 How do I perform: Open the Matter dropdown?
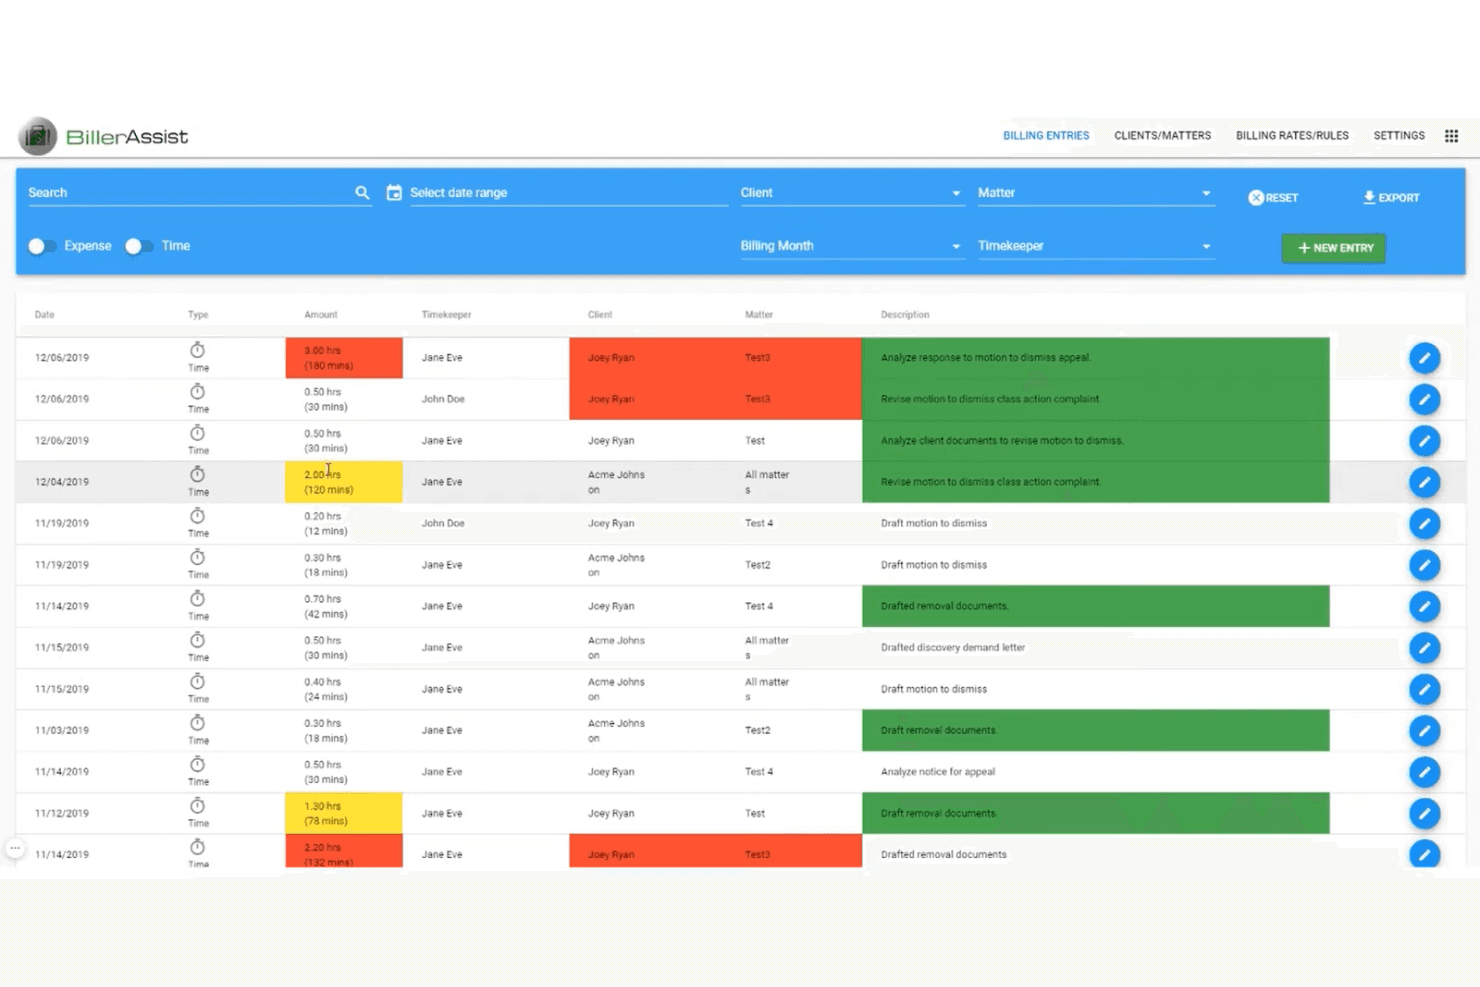pyautogui.click(x=1096, y=193)
